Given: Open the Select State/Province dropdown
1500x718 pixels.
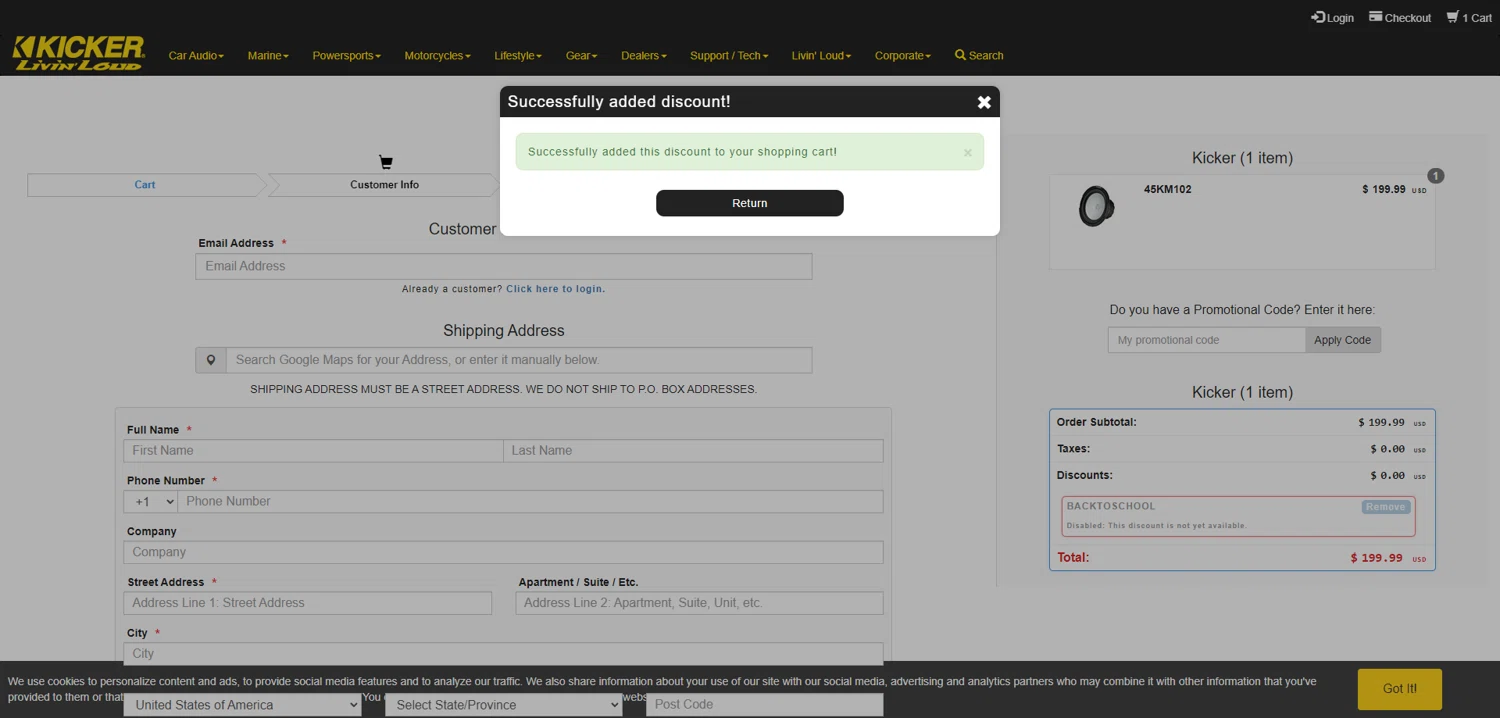Looking at the screenshot, I should coord(503,705).
